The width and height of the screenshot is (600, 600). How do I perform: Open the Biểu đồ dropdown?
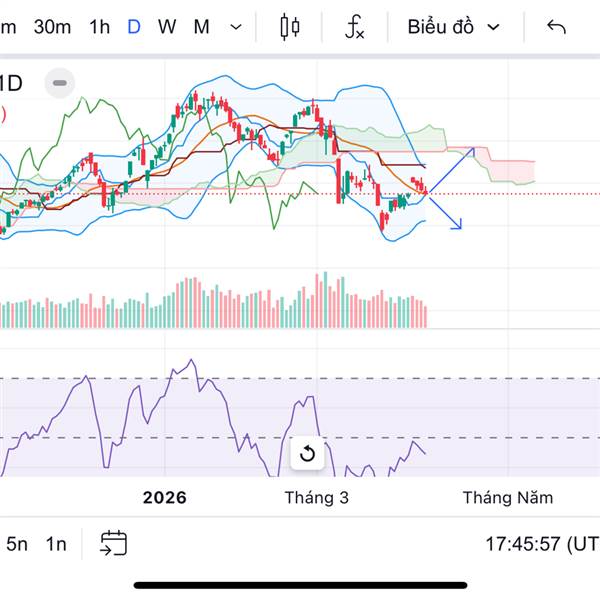(x=454, y=27)
